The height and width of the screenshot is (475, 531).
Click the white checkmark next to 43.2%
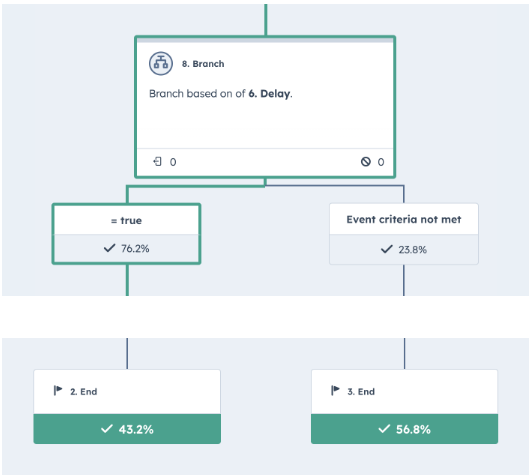point(107,429)
